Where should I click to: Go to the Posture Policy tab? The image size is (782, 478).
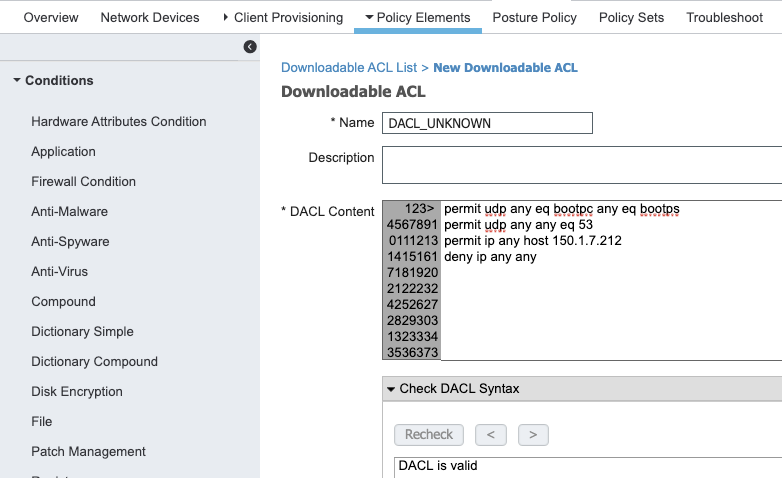click(534, 17)
